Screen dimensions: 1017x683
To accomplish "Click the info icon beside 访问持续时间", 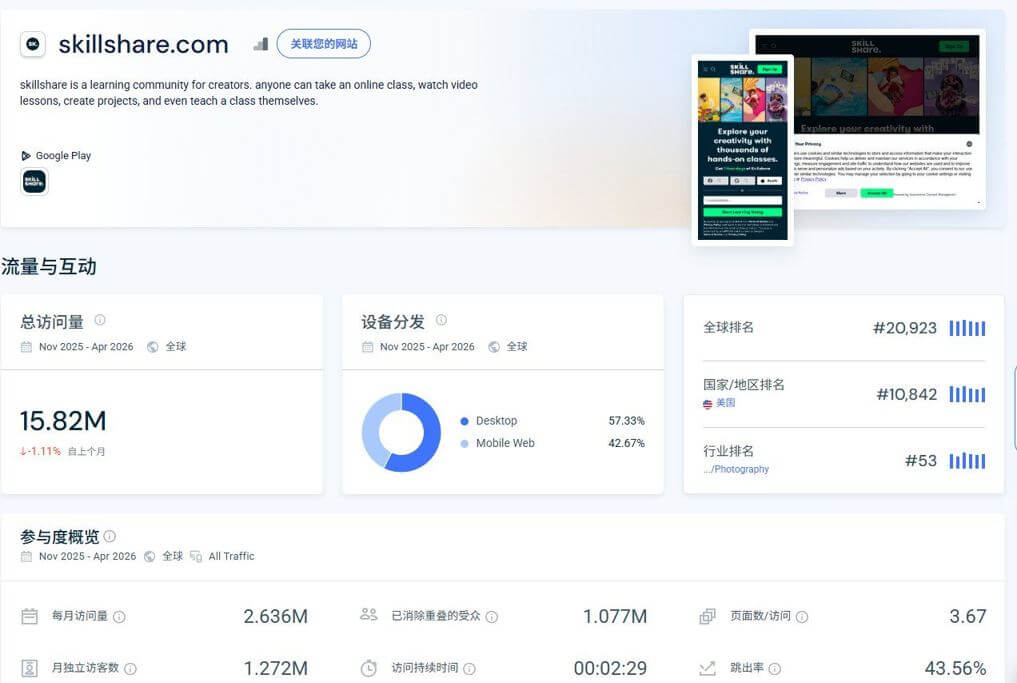I will [x=470, y=669].
